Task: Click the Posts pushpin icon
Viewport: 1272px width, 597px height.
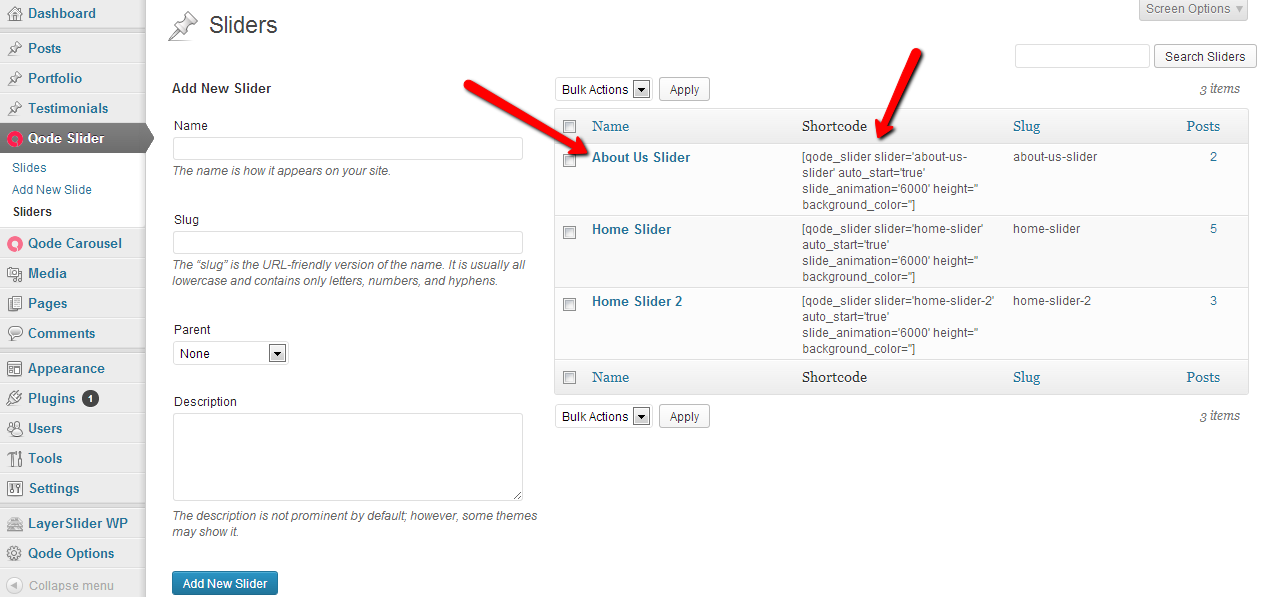Action: (x=15, y=48)
